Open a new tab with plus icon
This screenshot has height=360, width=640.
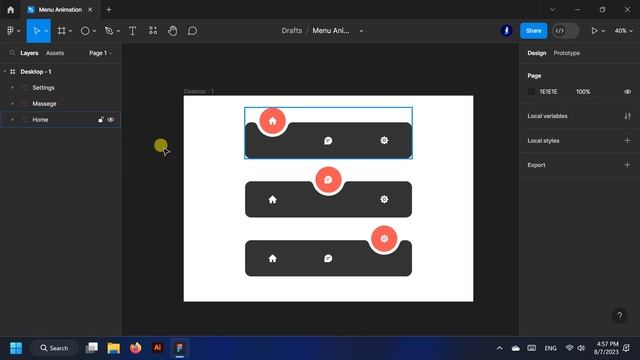pyautogui.click(x=109, y=9)
